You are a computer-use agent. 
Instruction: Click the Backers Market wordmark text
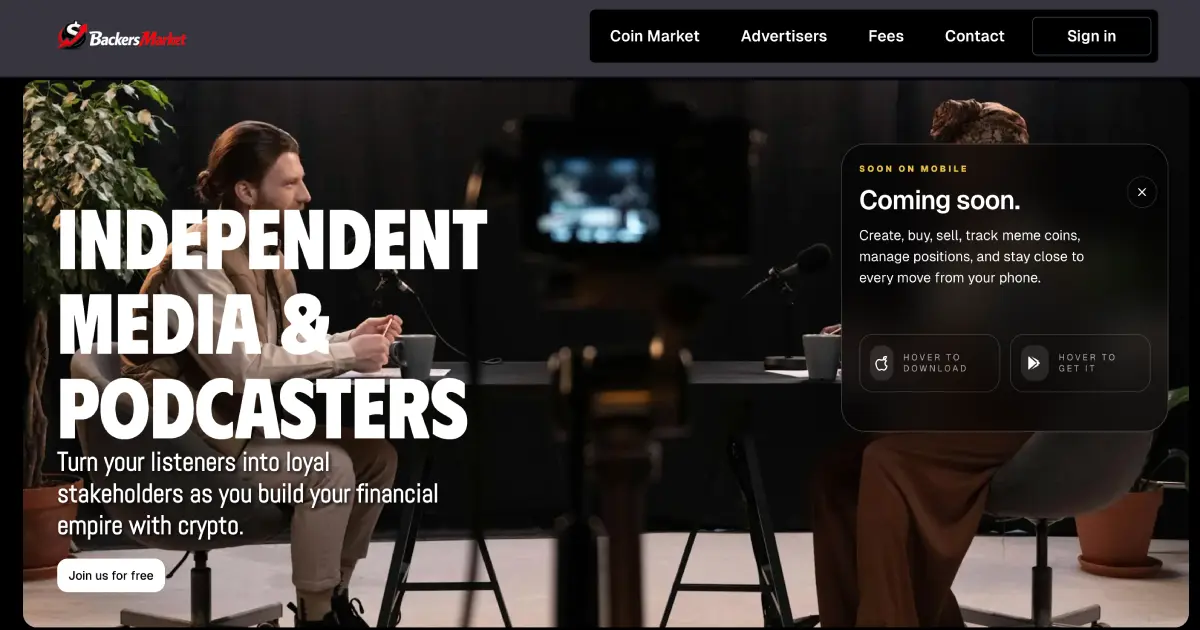[x=138, y=39]
